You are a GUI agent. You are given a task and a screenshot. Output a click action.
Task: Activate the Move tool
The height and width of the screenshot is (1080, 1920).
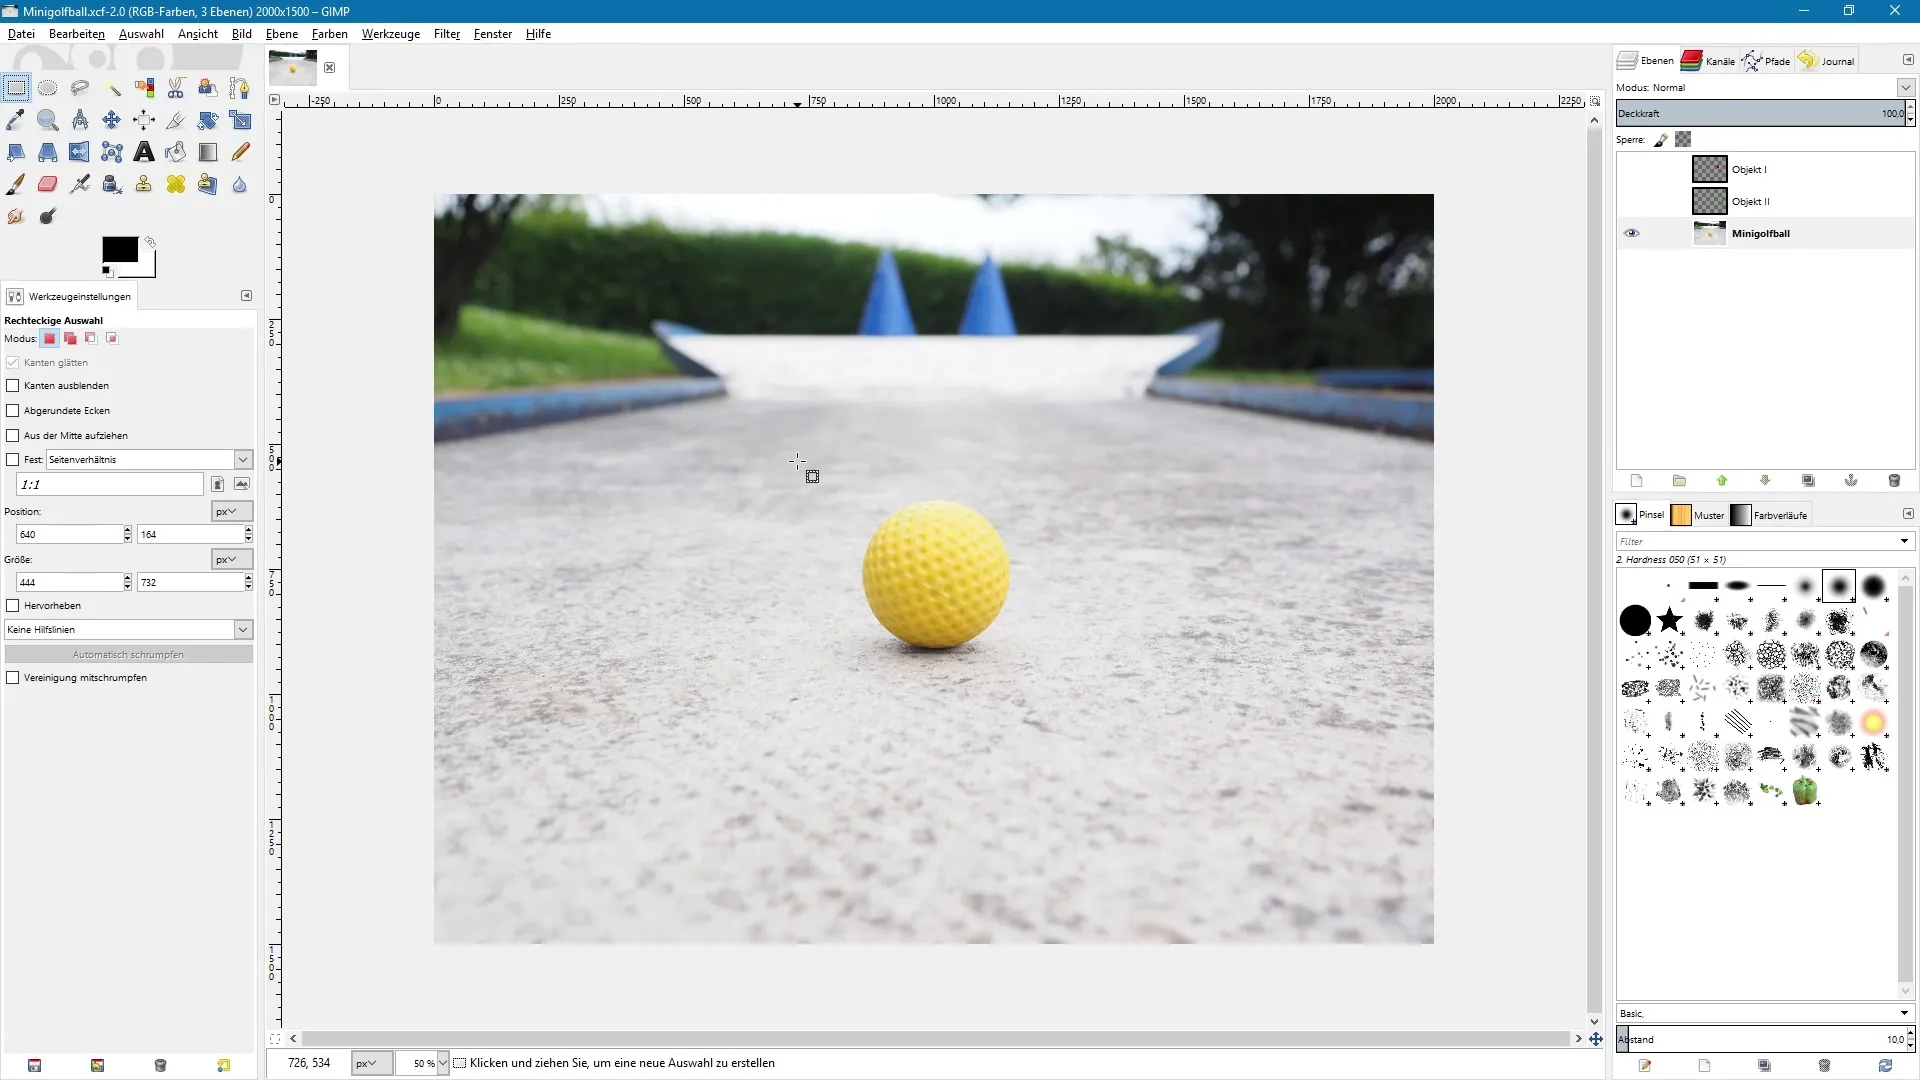point(112,120)
